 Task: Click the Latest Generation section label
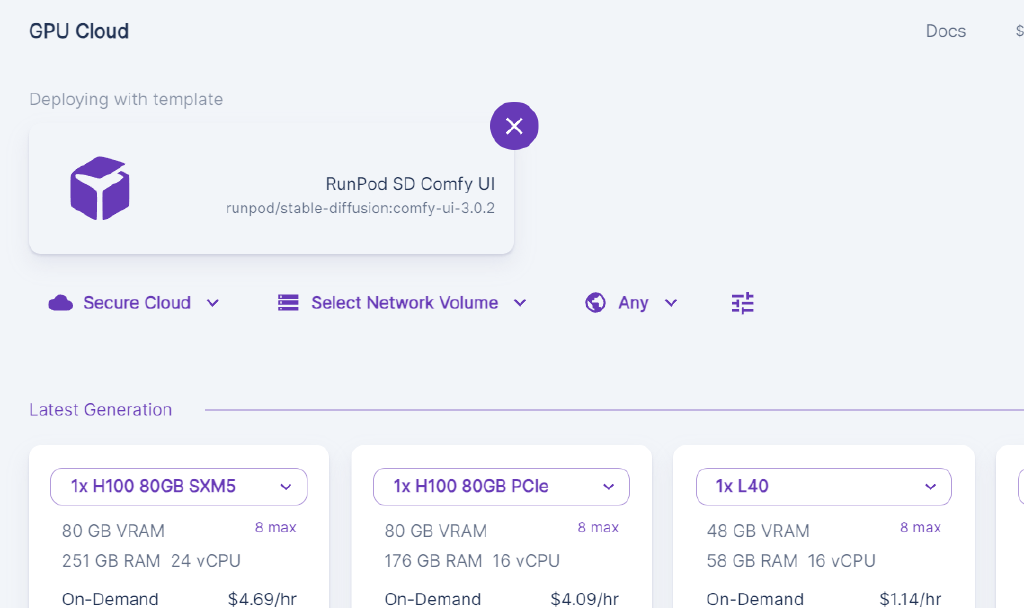click(x=101, y=409)
